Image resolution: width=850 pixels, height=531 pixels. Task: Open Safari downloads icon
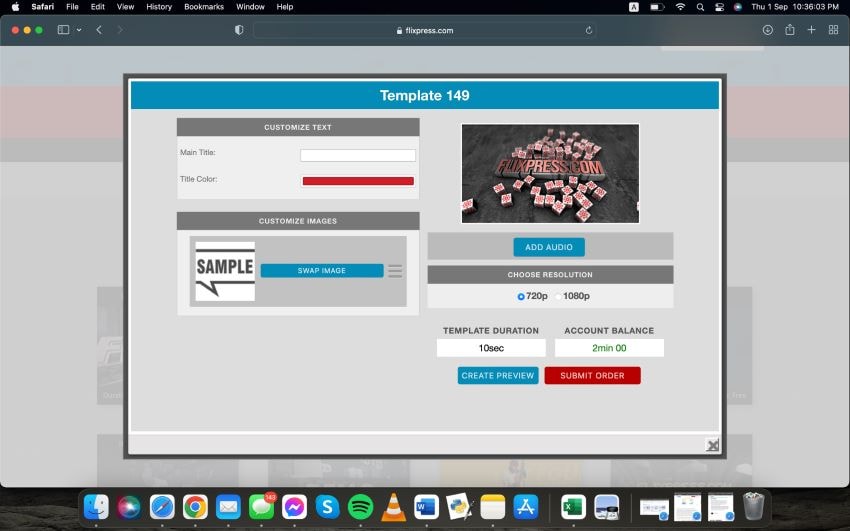(768, 30)
